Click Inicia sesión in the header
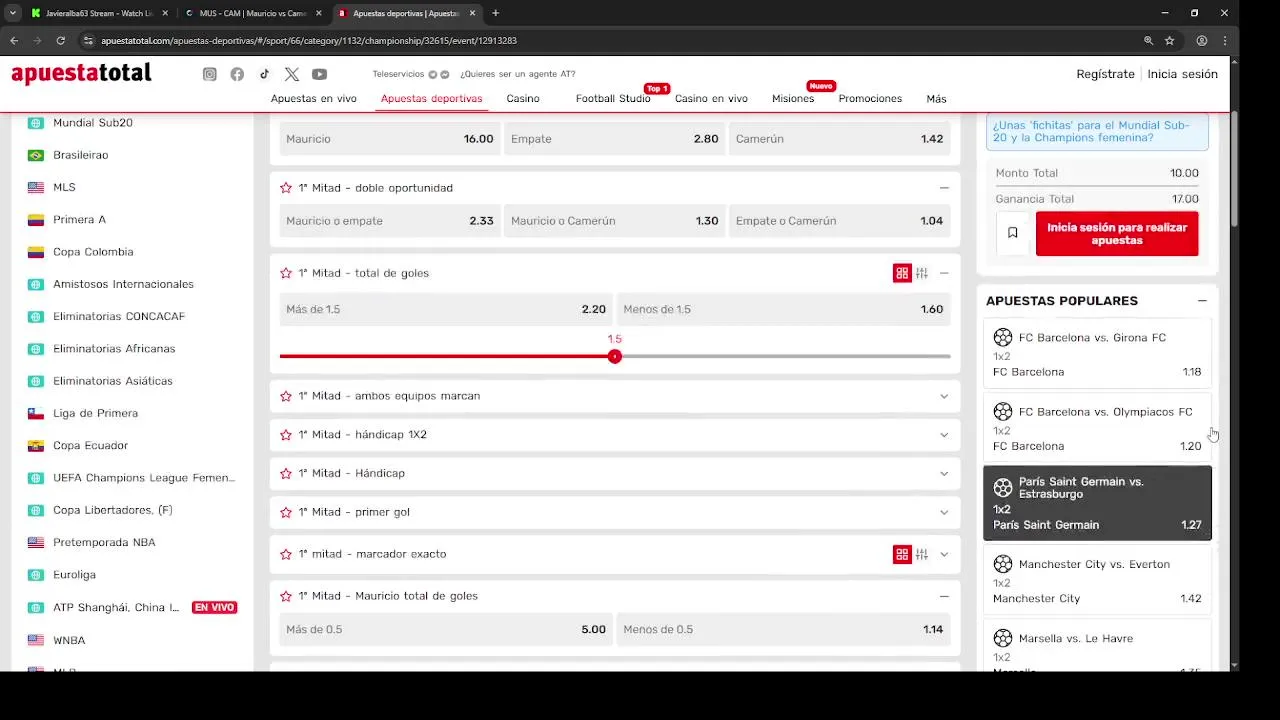 pos(1182,74)
